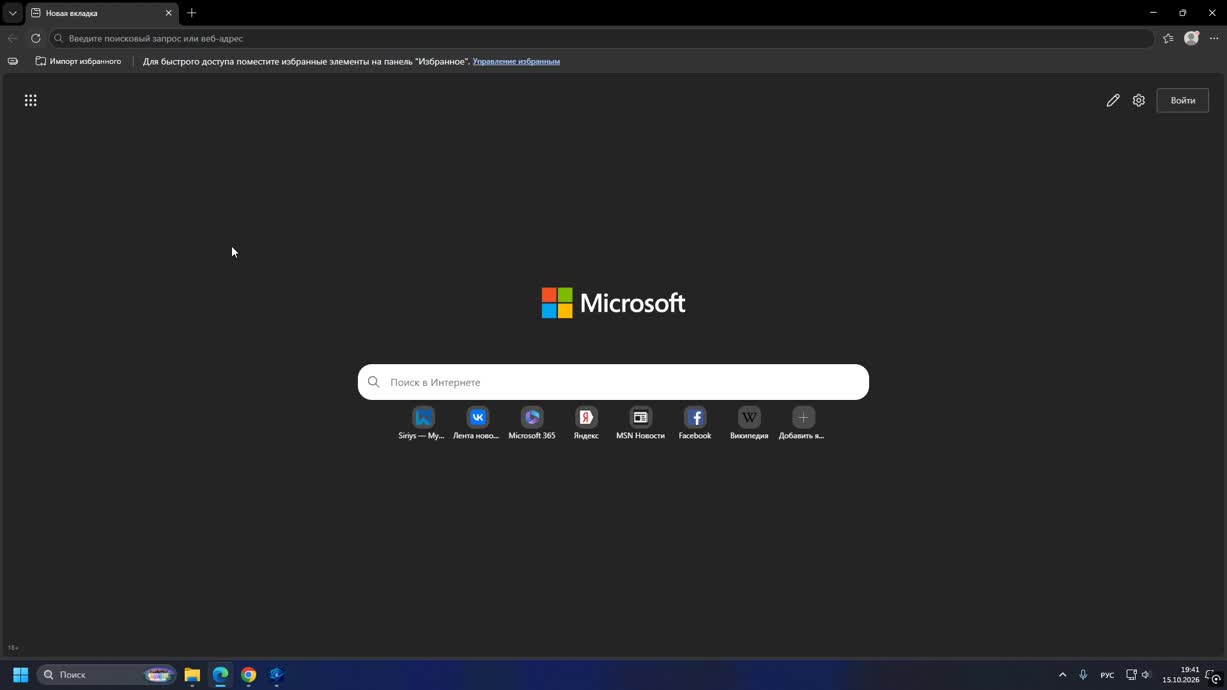Click the Добавить plus tile

click(x=803, y=423)
